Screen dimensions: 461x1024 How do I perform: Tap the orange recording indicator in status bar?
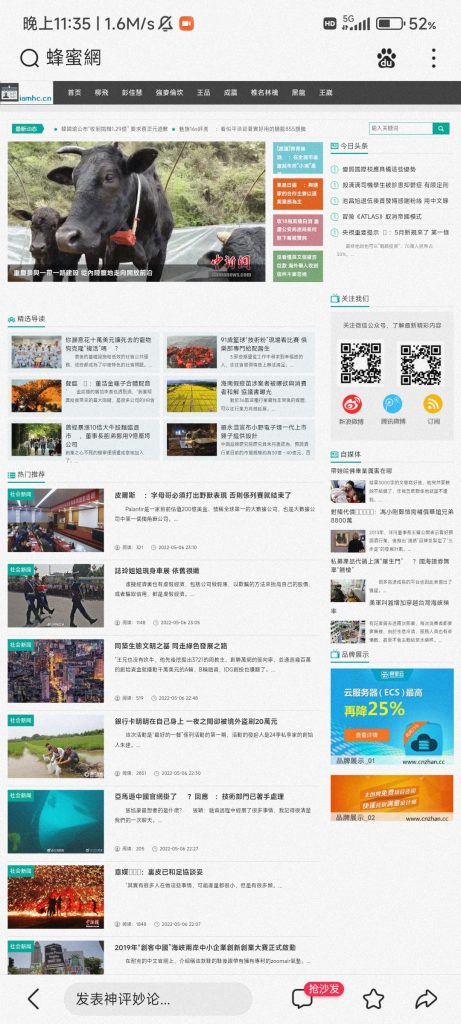(187, 24)
